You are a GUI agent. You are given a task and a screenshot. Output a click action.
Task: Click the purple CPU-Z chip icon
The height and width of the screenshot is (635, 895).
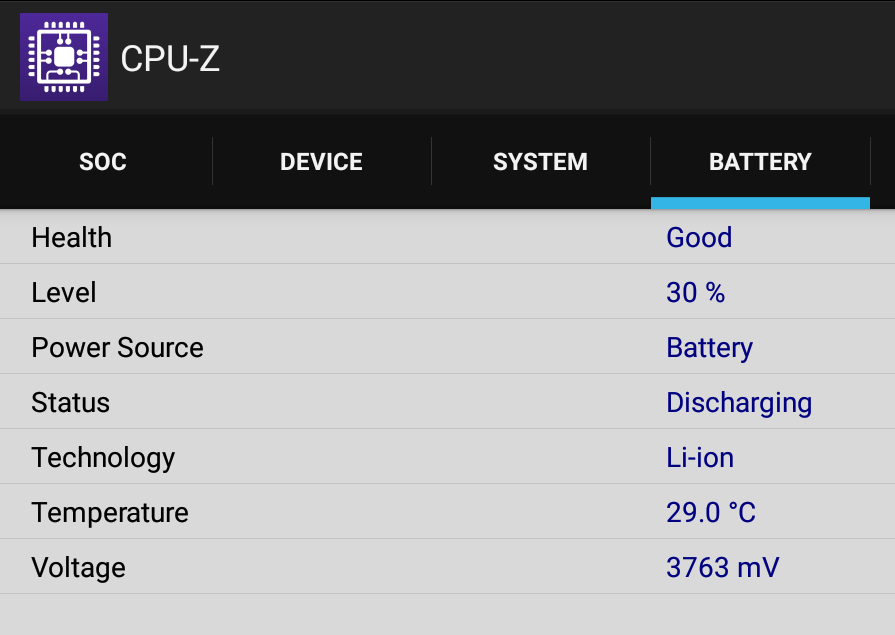pos(64,57)
